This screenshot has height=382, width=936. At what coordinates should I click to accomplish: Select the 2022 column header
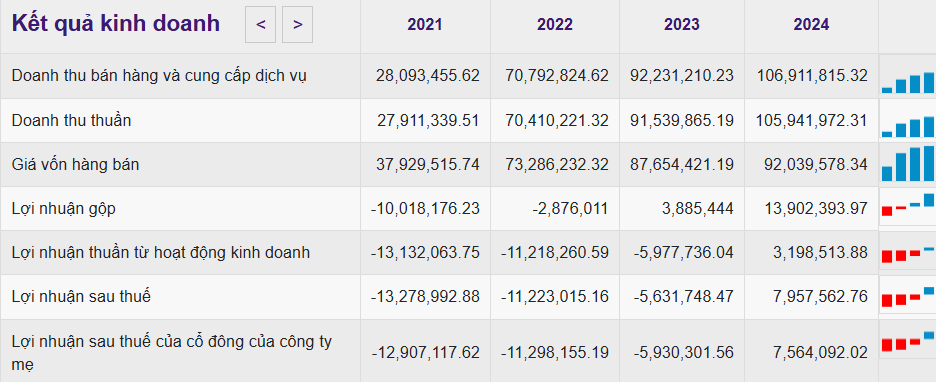(x=555, y=24)
